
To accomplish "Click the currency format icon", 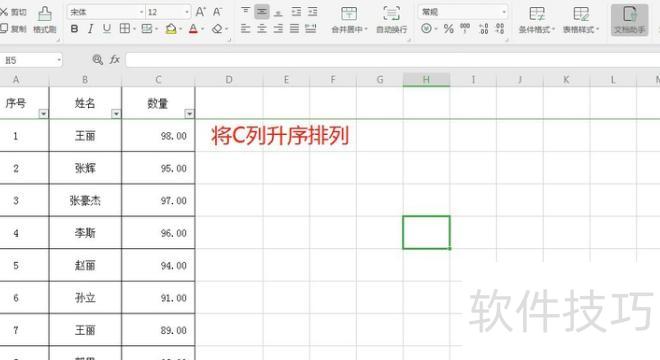I will [x=426, y=29].
